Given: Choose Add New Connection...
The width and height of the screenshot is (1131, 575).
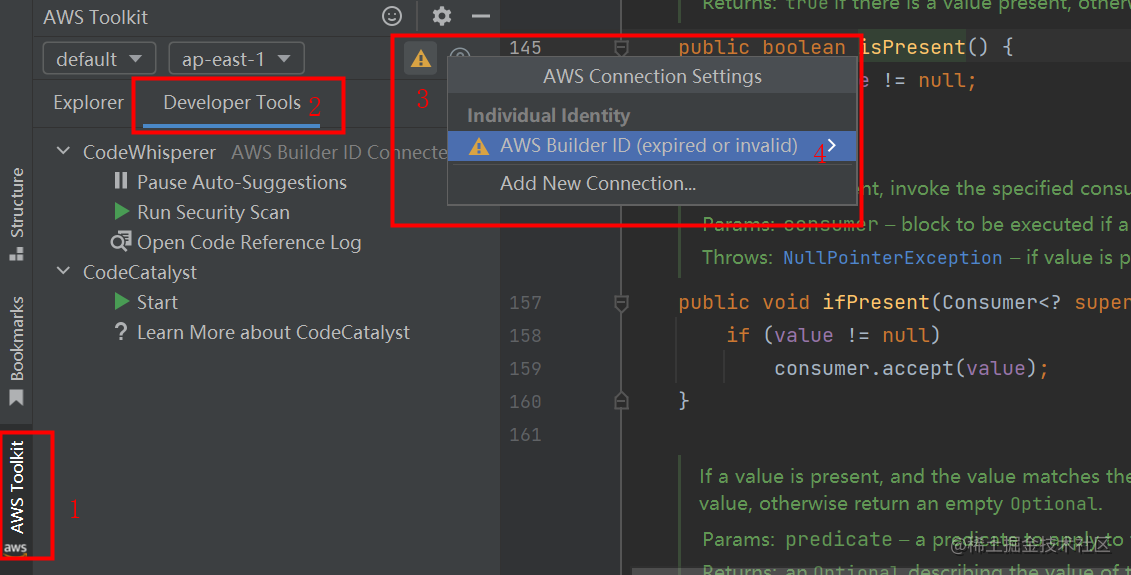Looking at the screenshot, I should pos(598,183).
